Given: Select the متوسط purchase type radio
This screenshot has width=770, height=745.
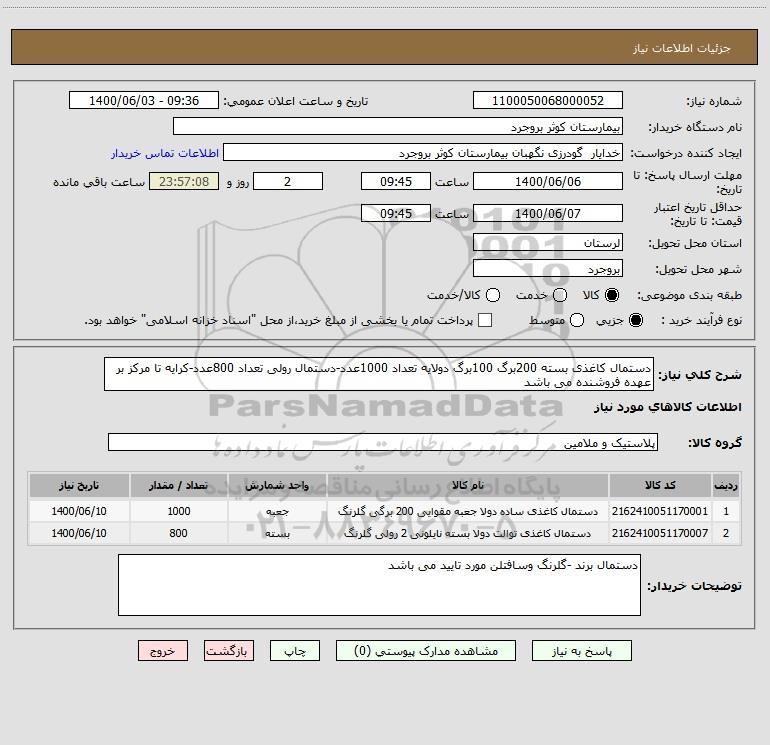Looking at the screenshot, I should pyautogui.click(x=577, y=320).
